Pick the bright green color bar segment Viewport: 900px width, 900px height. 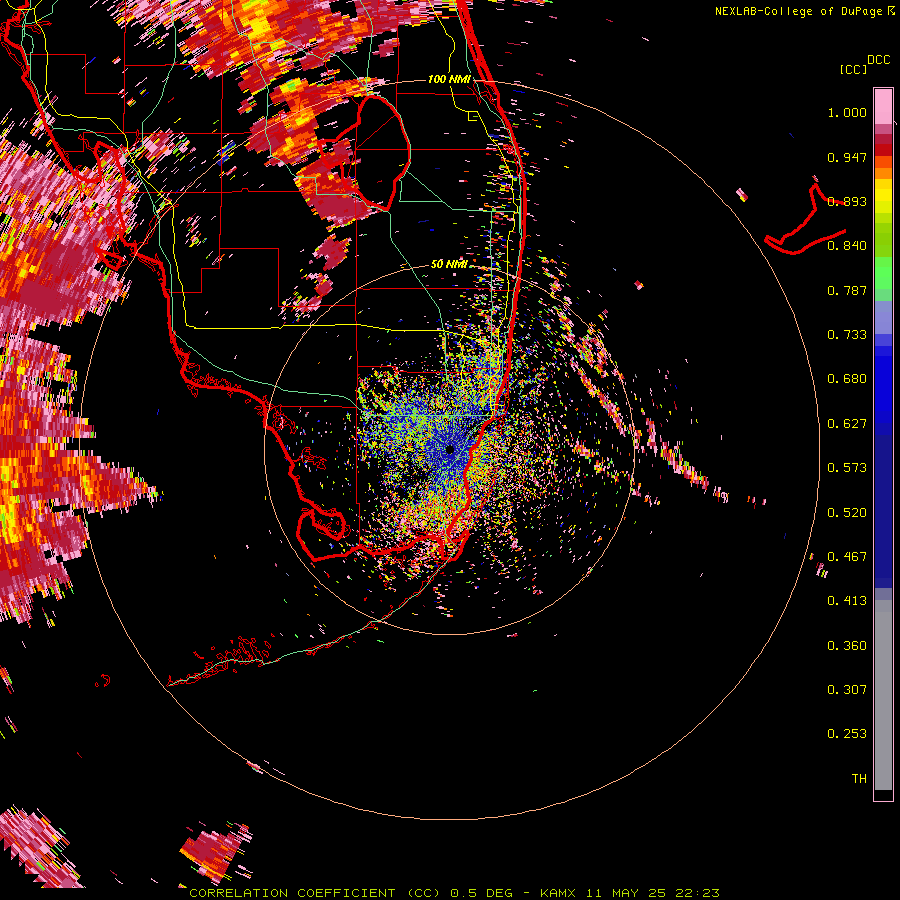[883, 273]
